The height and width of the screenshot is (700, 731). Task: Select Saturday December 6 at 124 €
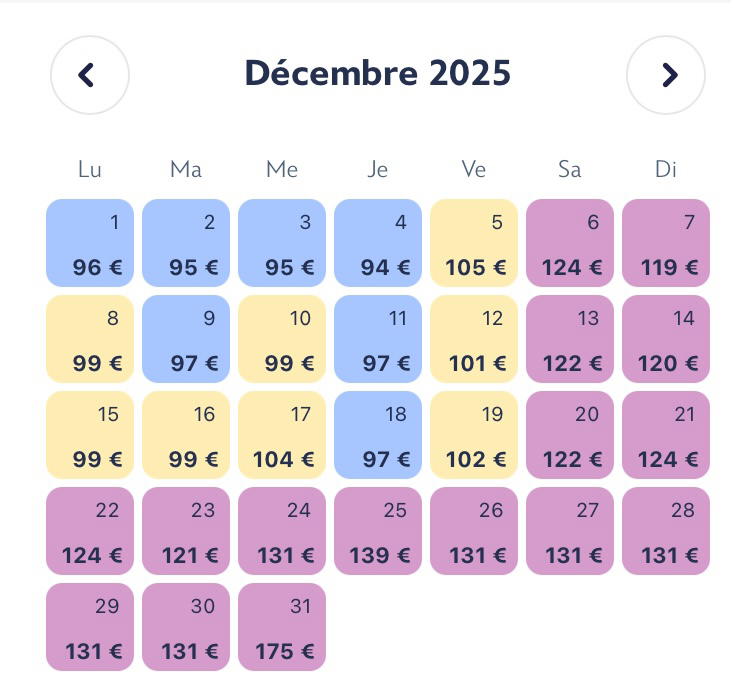click(x=570, y=243)
